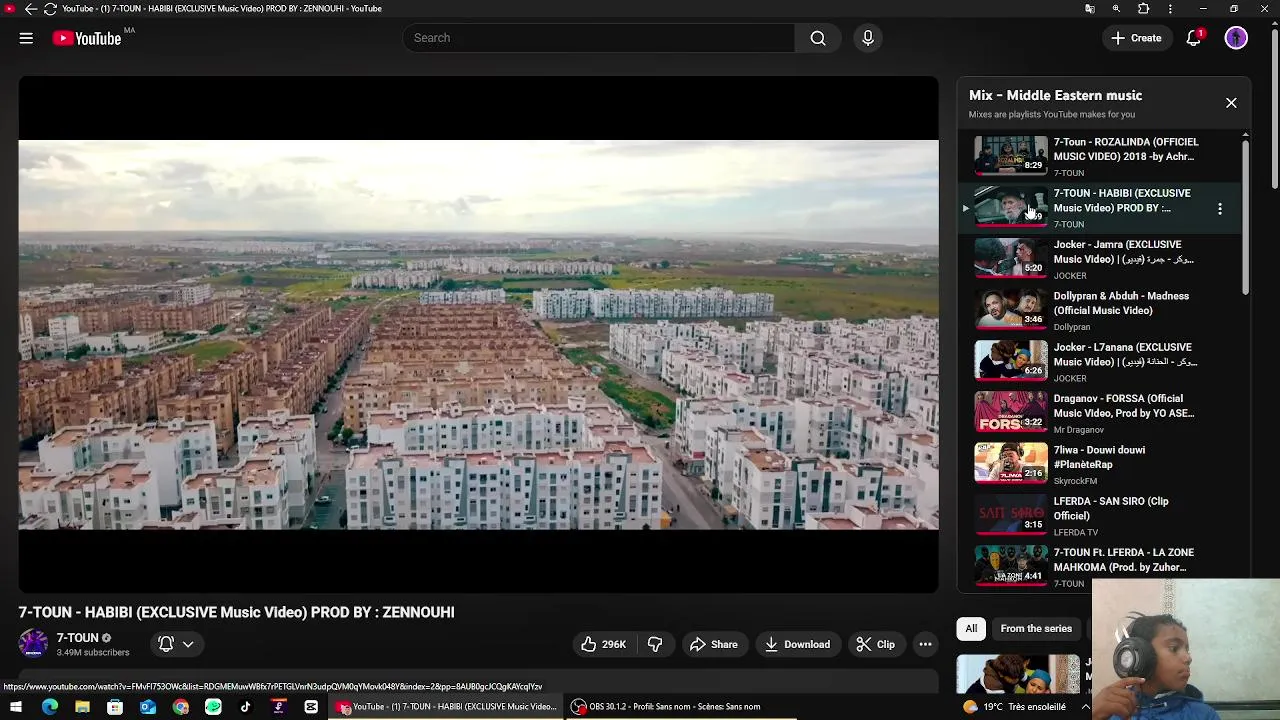The width and height of the screenshot is (1280, 720).
Task: Clip the video
Action: pyautogui.click(x=875, y=644)
